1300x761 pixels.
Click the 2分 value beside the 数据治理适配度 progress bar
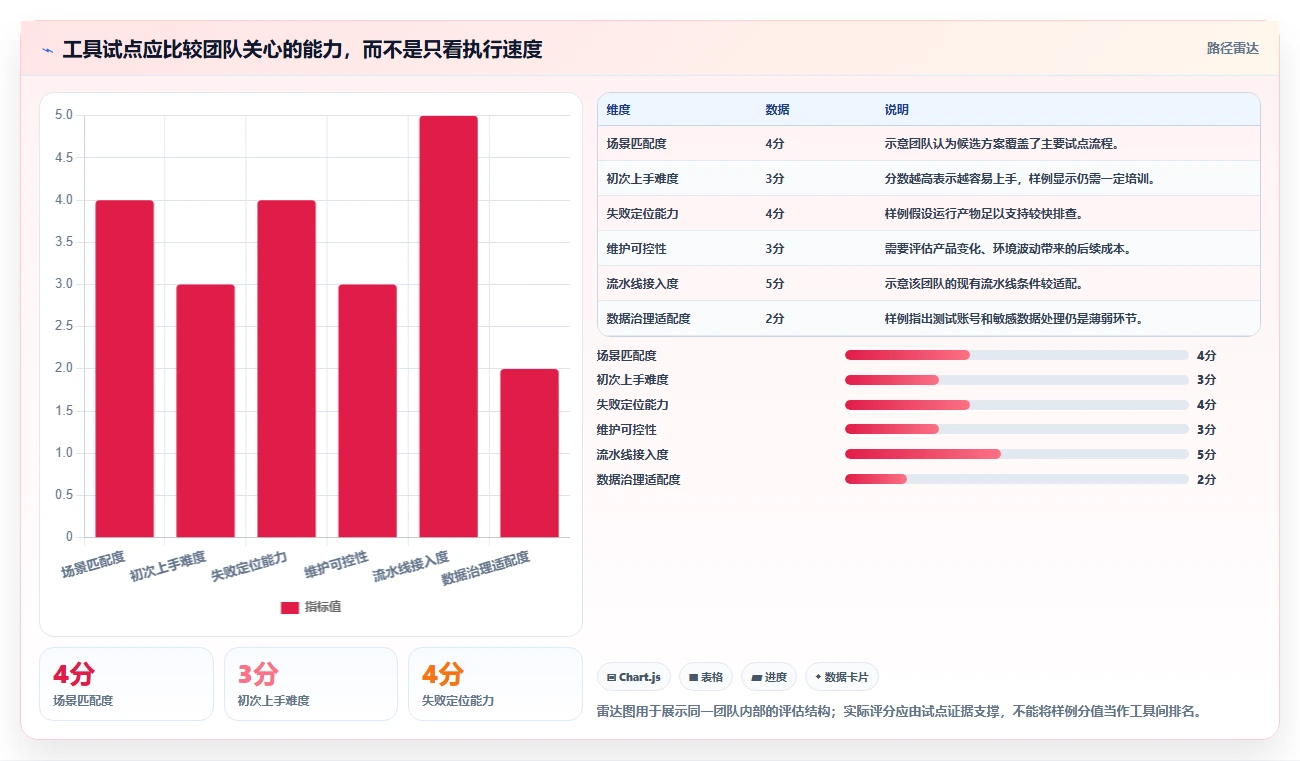tap(1206, 480)
